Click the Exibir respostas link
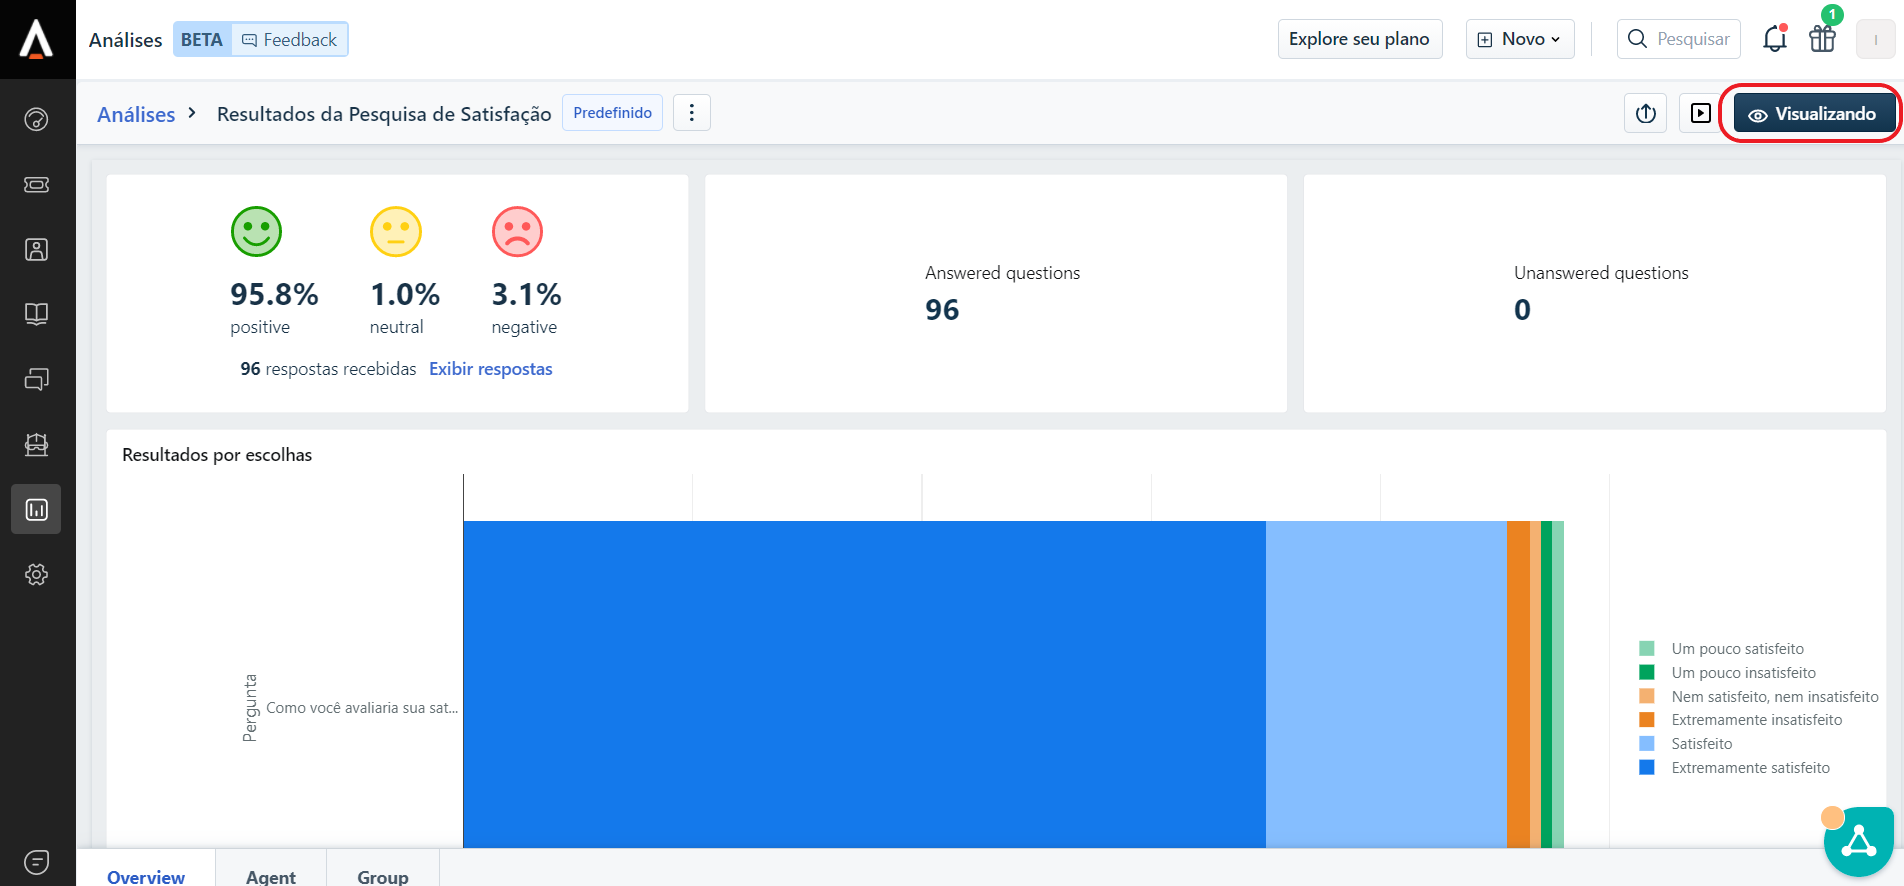Screen dimensions: 1904x886 pos(490,369)
